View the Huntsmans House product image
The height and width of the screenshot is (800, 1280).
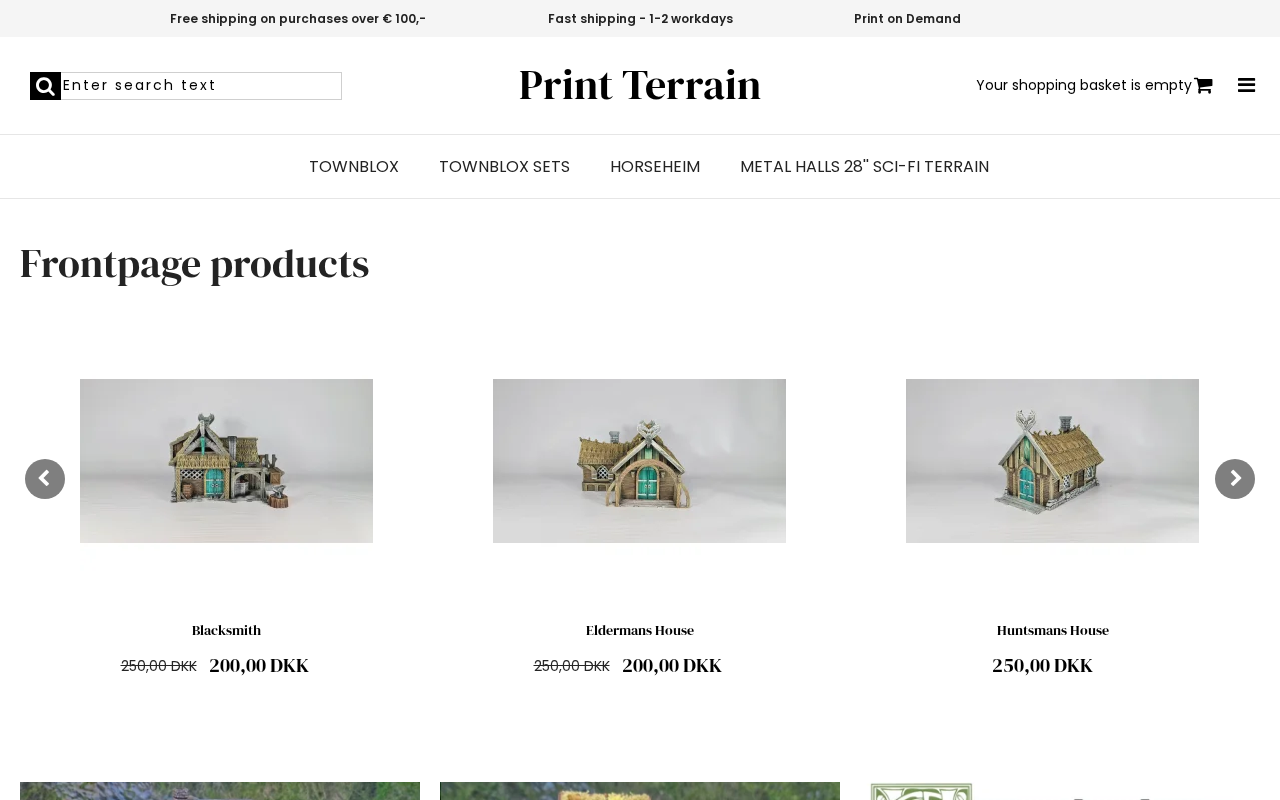click(1052, 461)
